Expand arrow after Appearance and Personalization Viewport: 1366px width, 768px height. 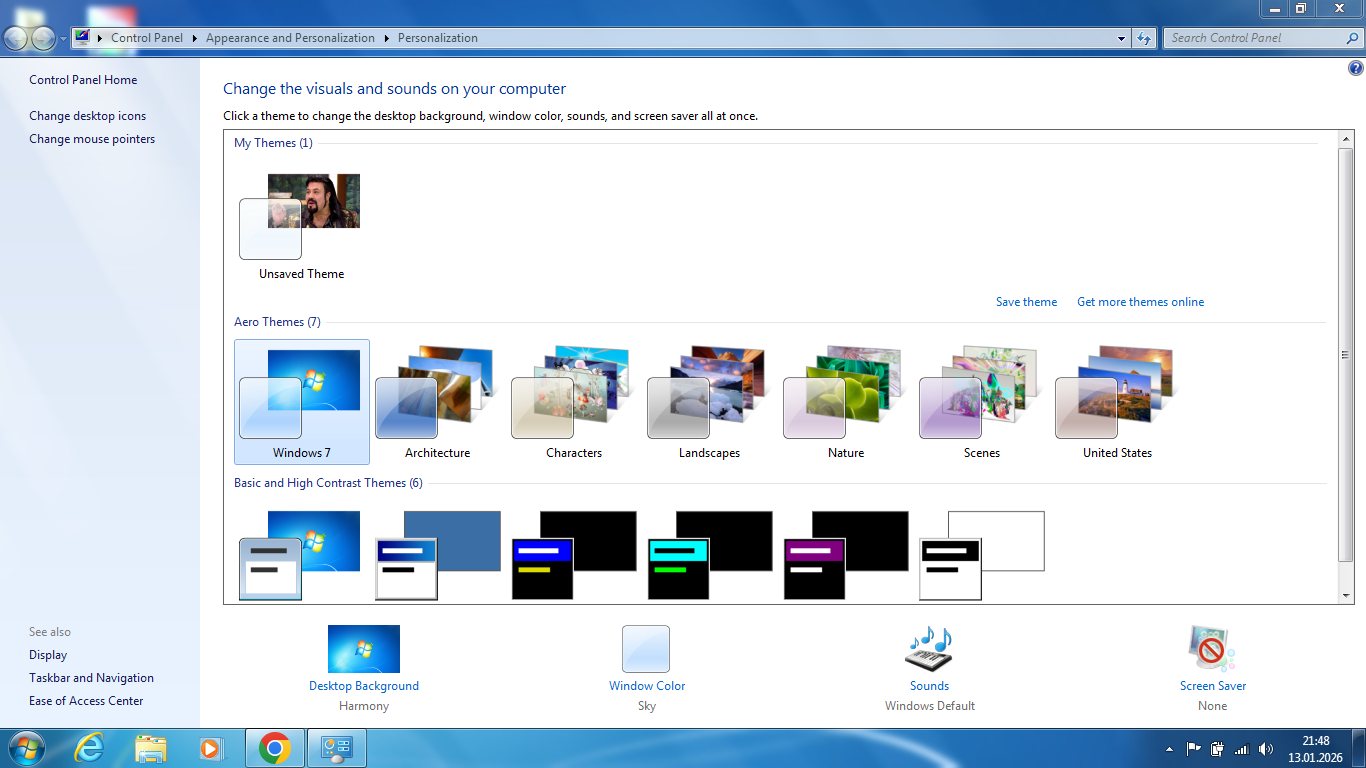click(x=387, y=38)
